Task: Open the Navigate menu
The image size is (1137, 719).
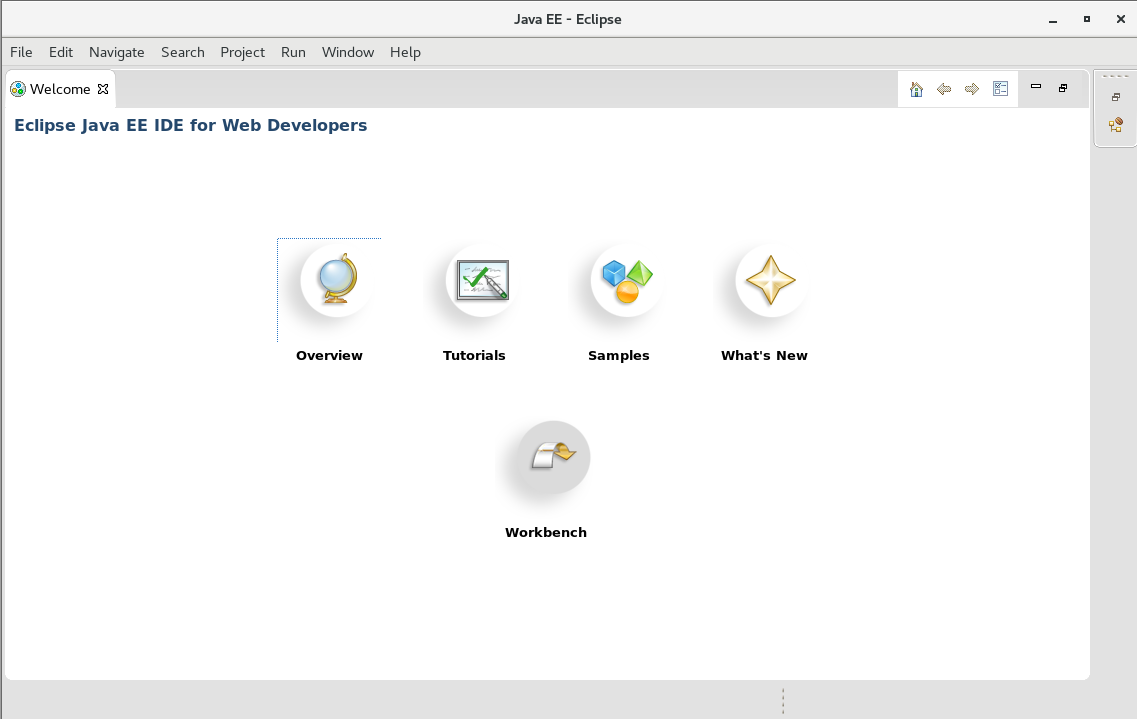Action: (x=117, y=52)
